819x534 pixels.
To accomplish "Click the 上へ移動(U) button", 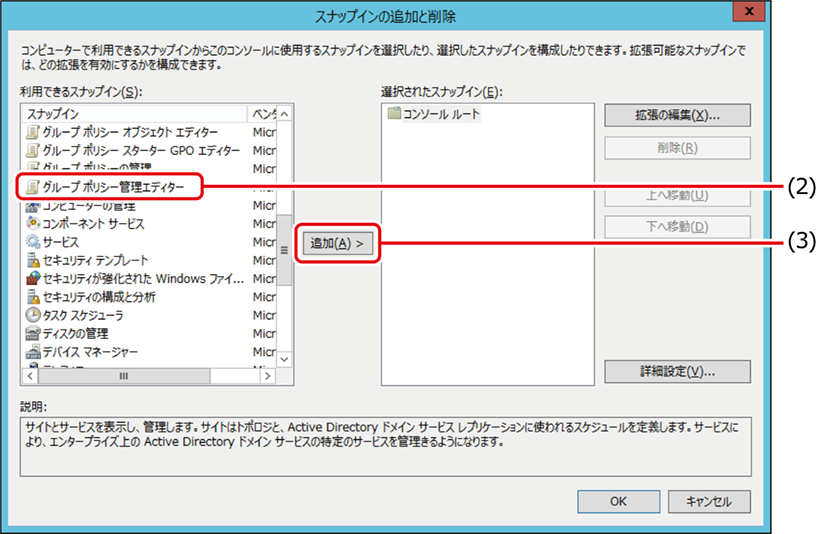I will tap(677, 196).
